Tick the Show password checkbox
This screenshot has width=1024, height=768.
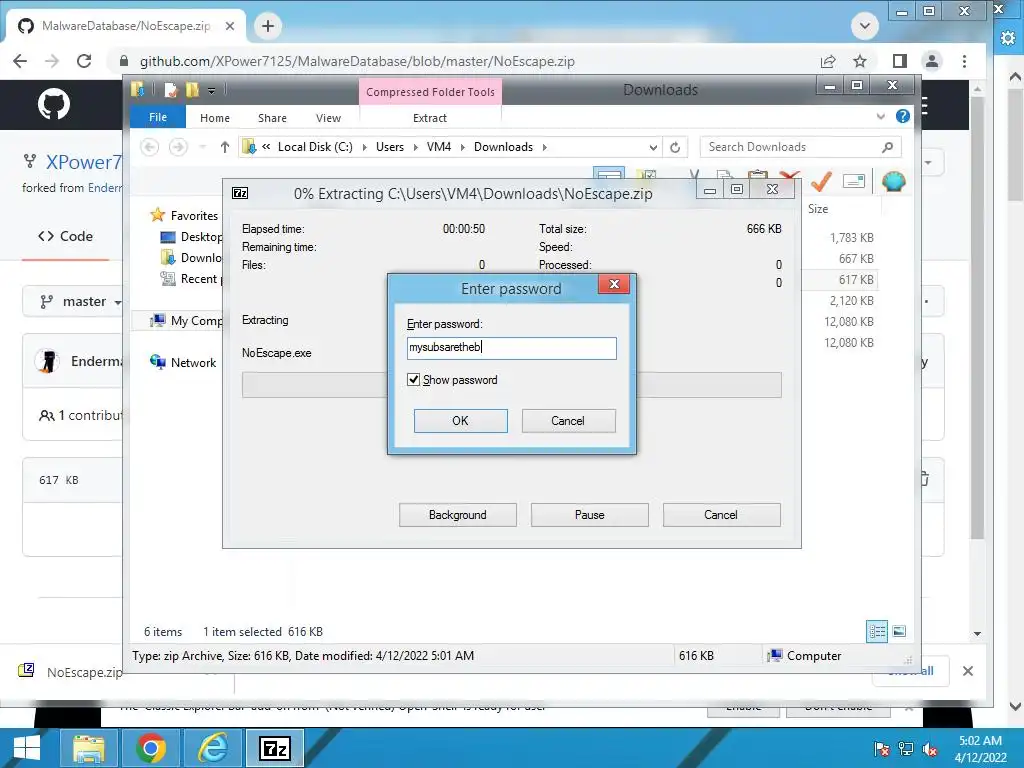pyautogui.click(x=413, y=379)
